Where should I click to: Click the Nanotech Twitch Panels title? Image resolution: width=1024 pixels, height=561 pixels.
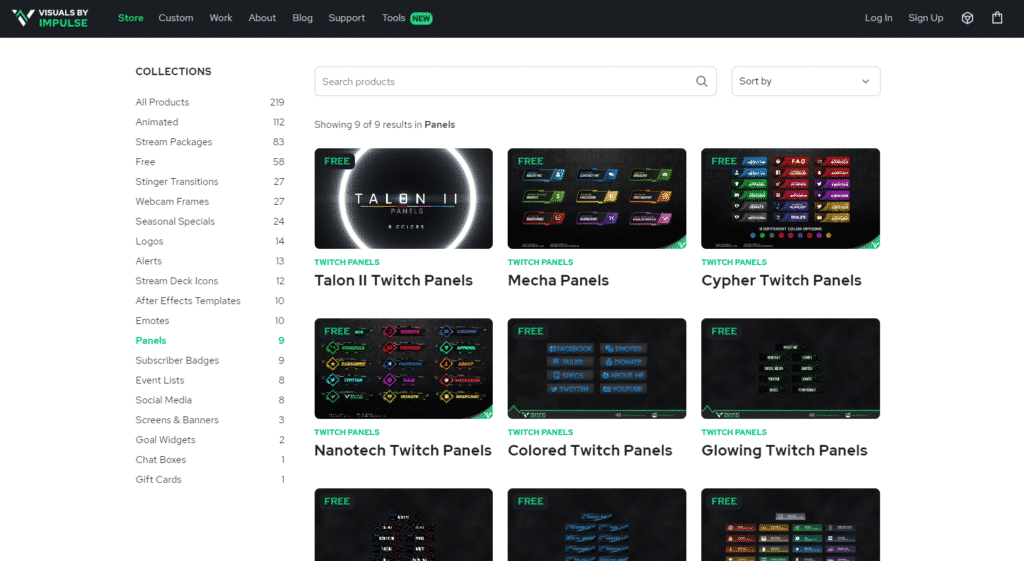(x=403, y=450)
